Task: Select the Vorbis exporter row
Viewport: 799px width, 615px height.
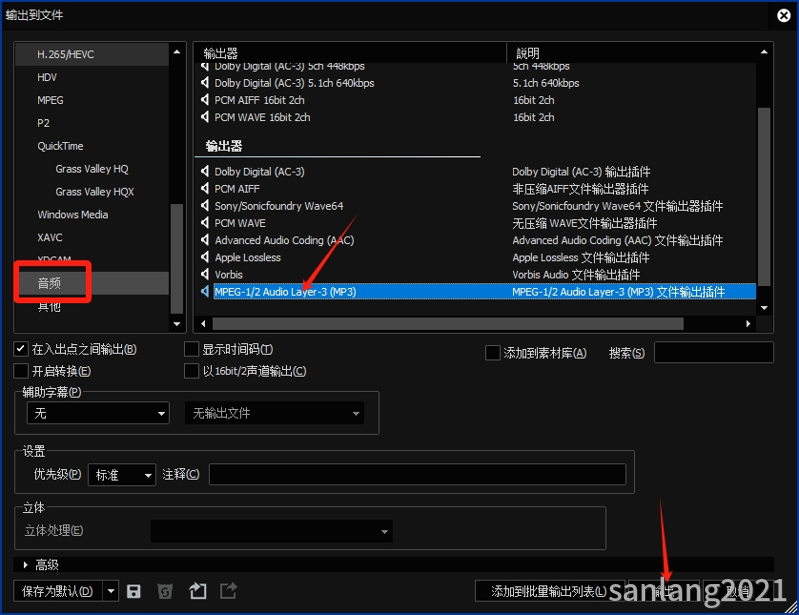Action: click(475, 275)
